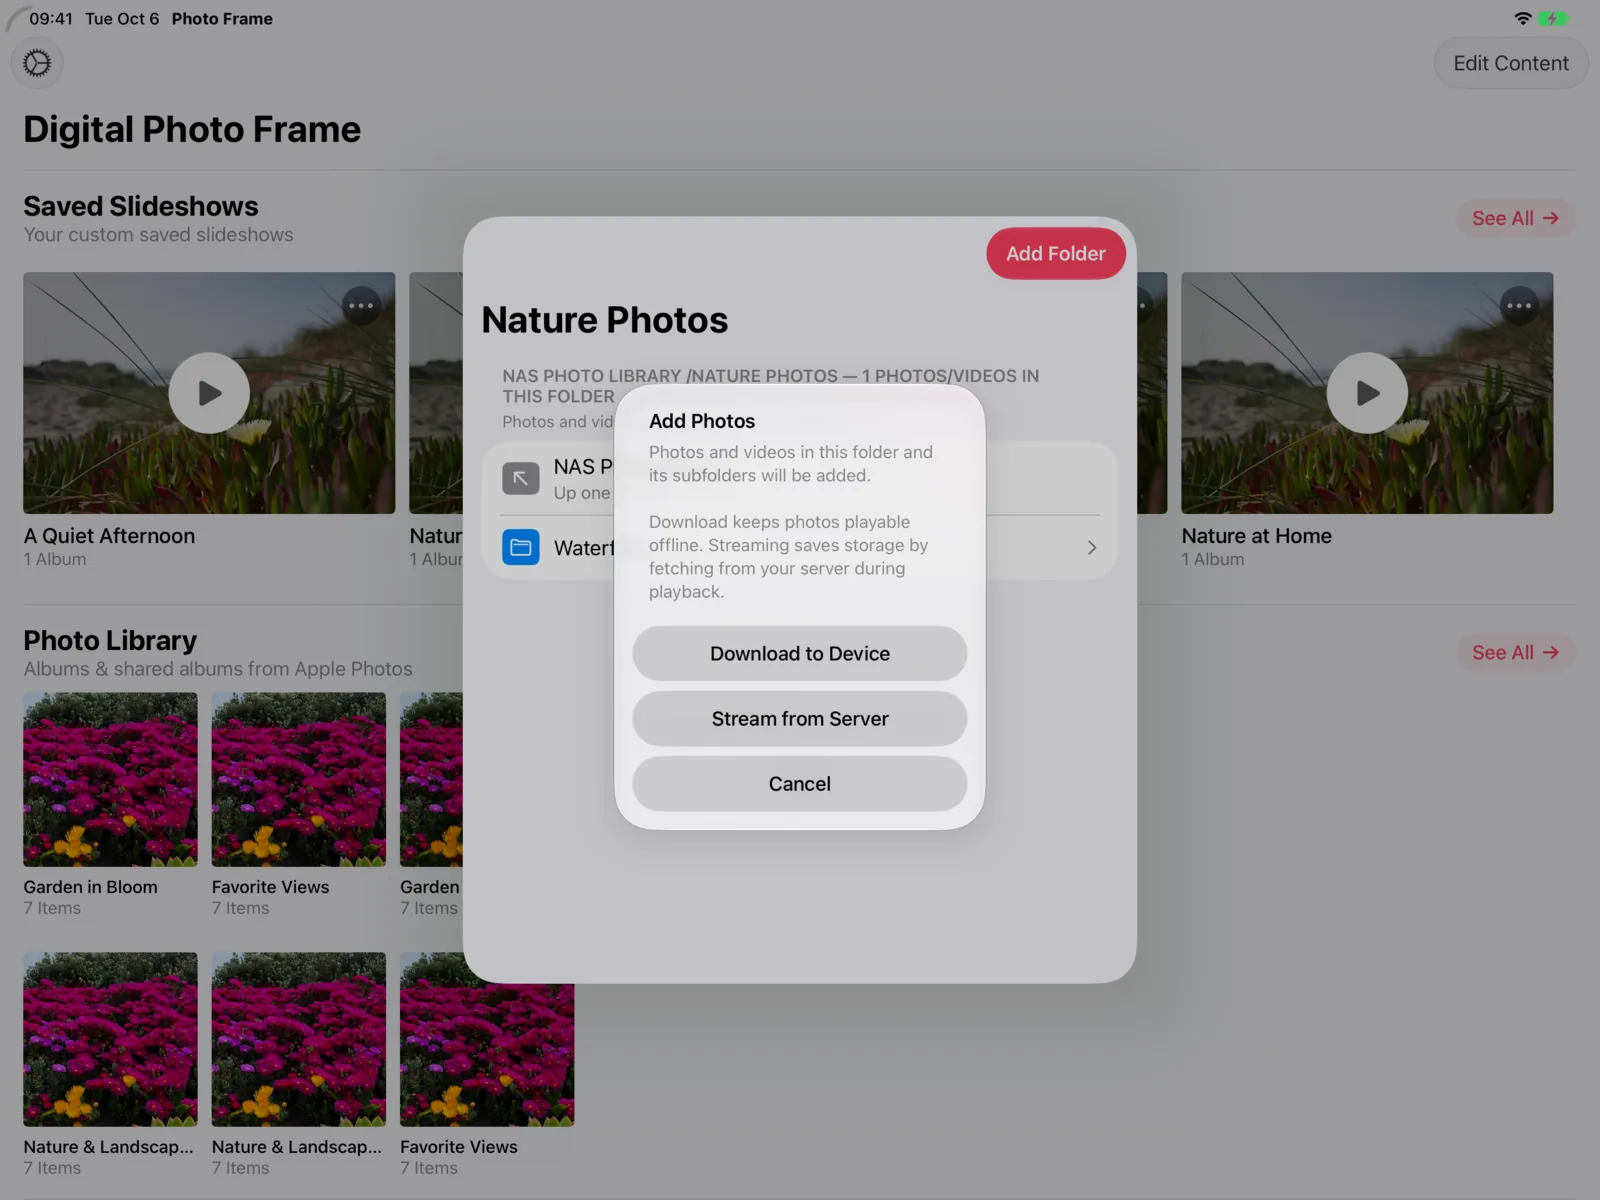
Task: Play the A Quiet Afternoon slideshow
Action: [209, 393]
